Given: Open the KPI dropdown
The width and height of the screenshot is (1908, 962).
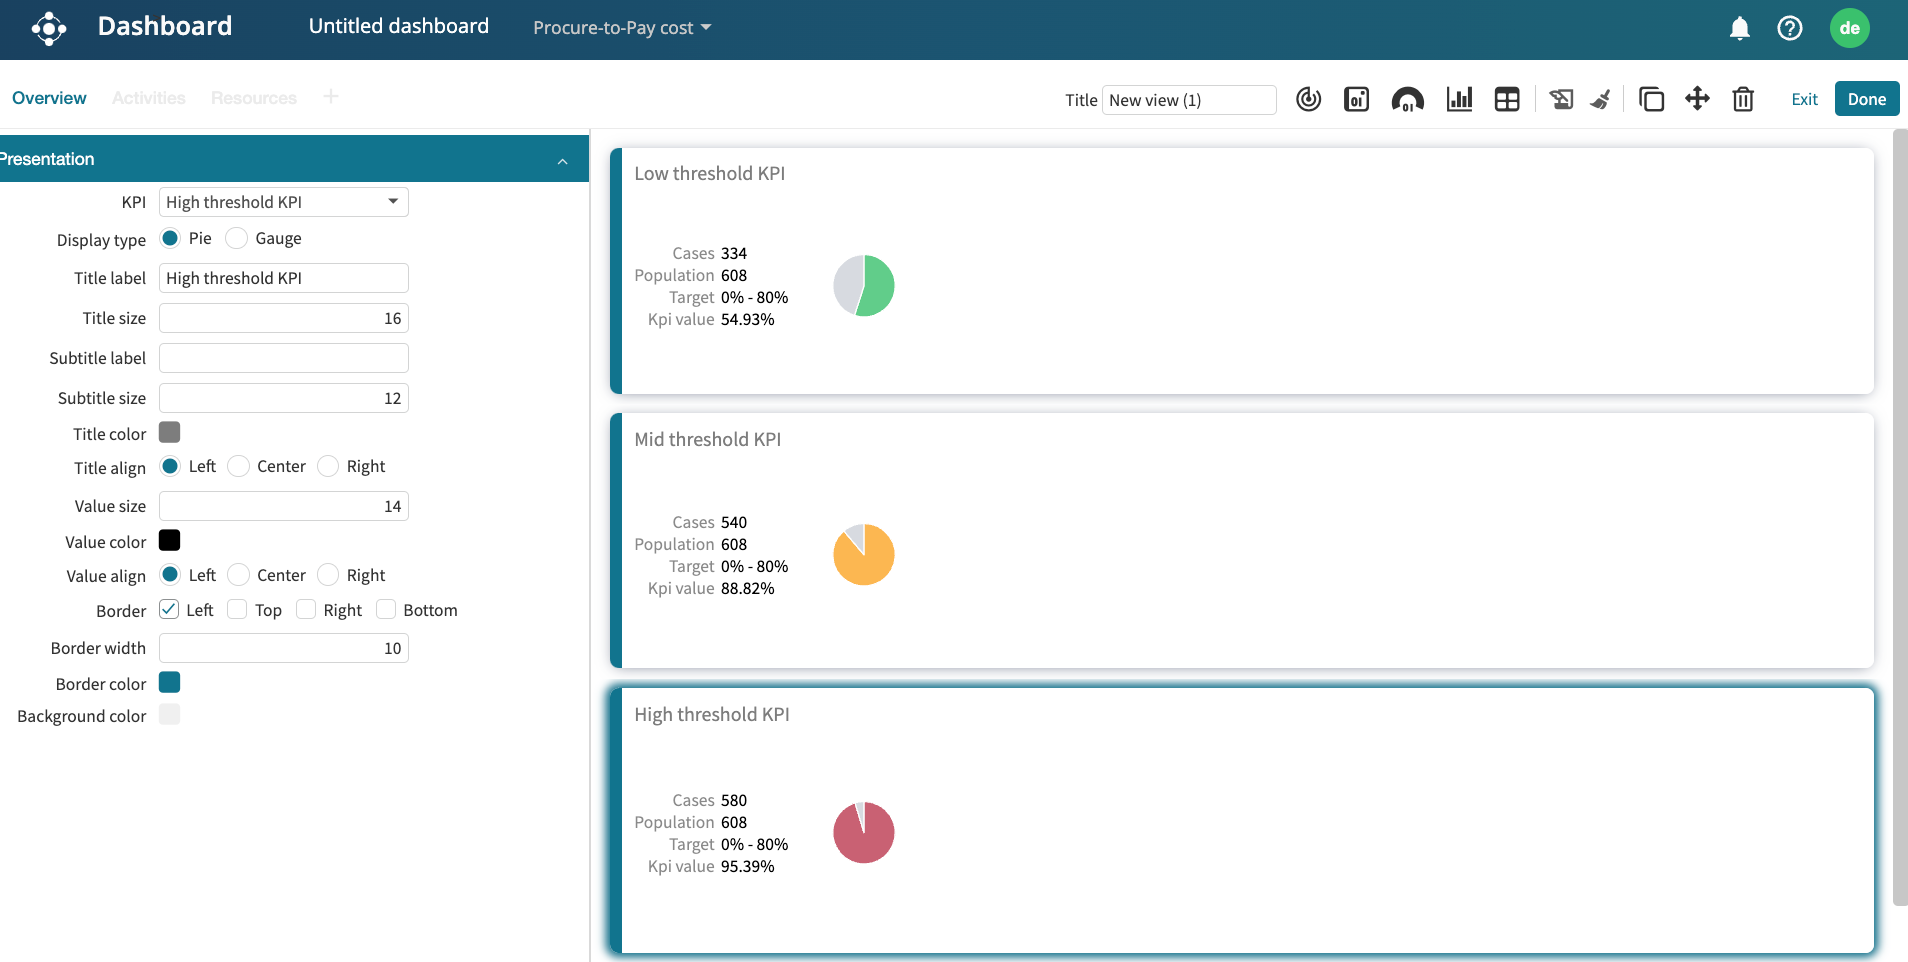Looking at the screenshot, I should click(x=284, y=202).
